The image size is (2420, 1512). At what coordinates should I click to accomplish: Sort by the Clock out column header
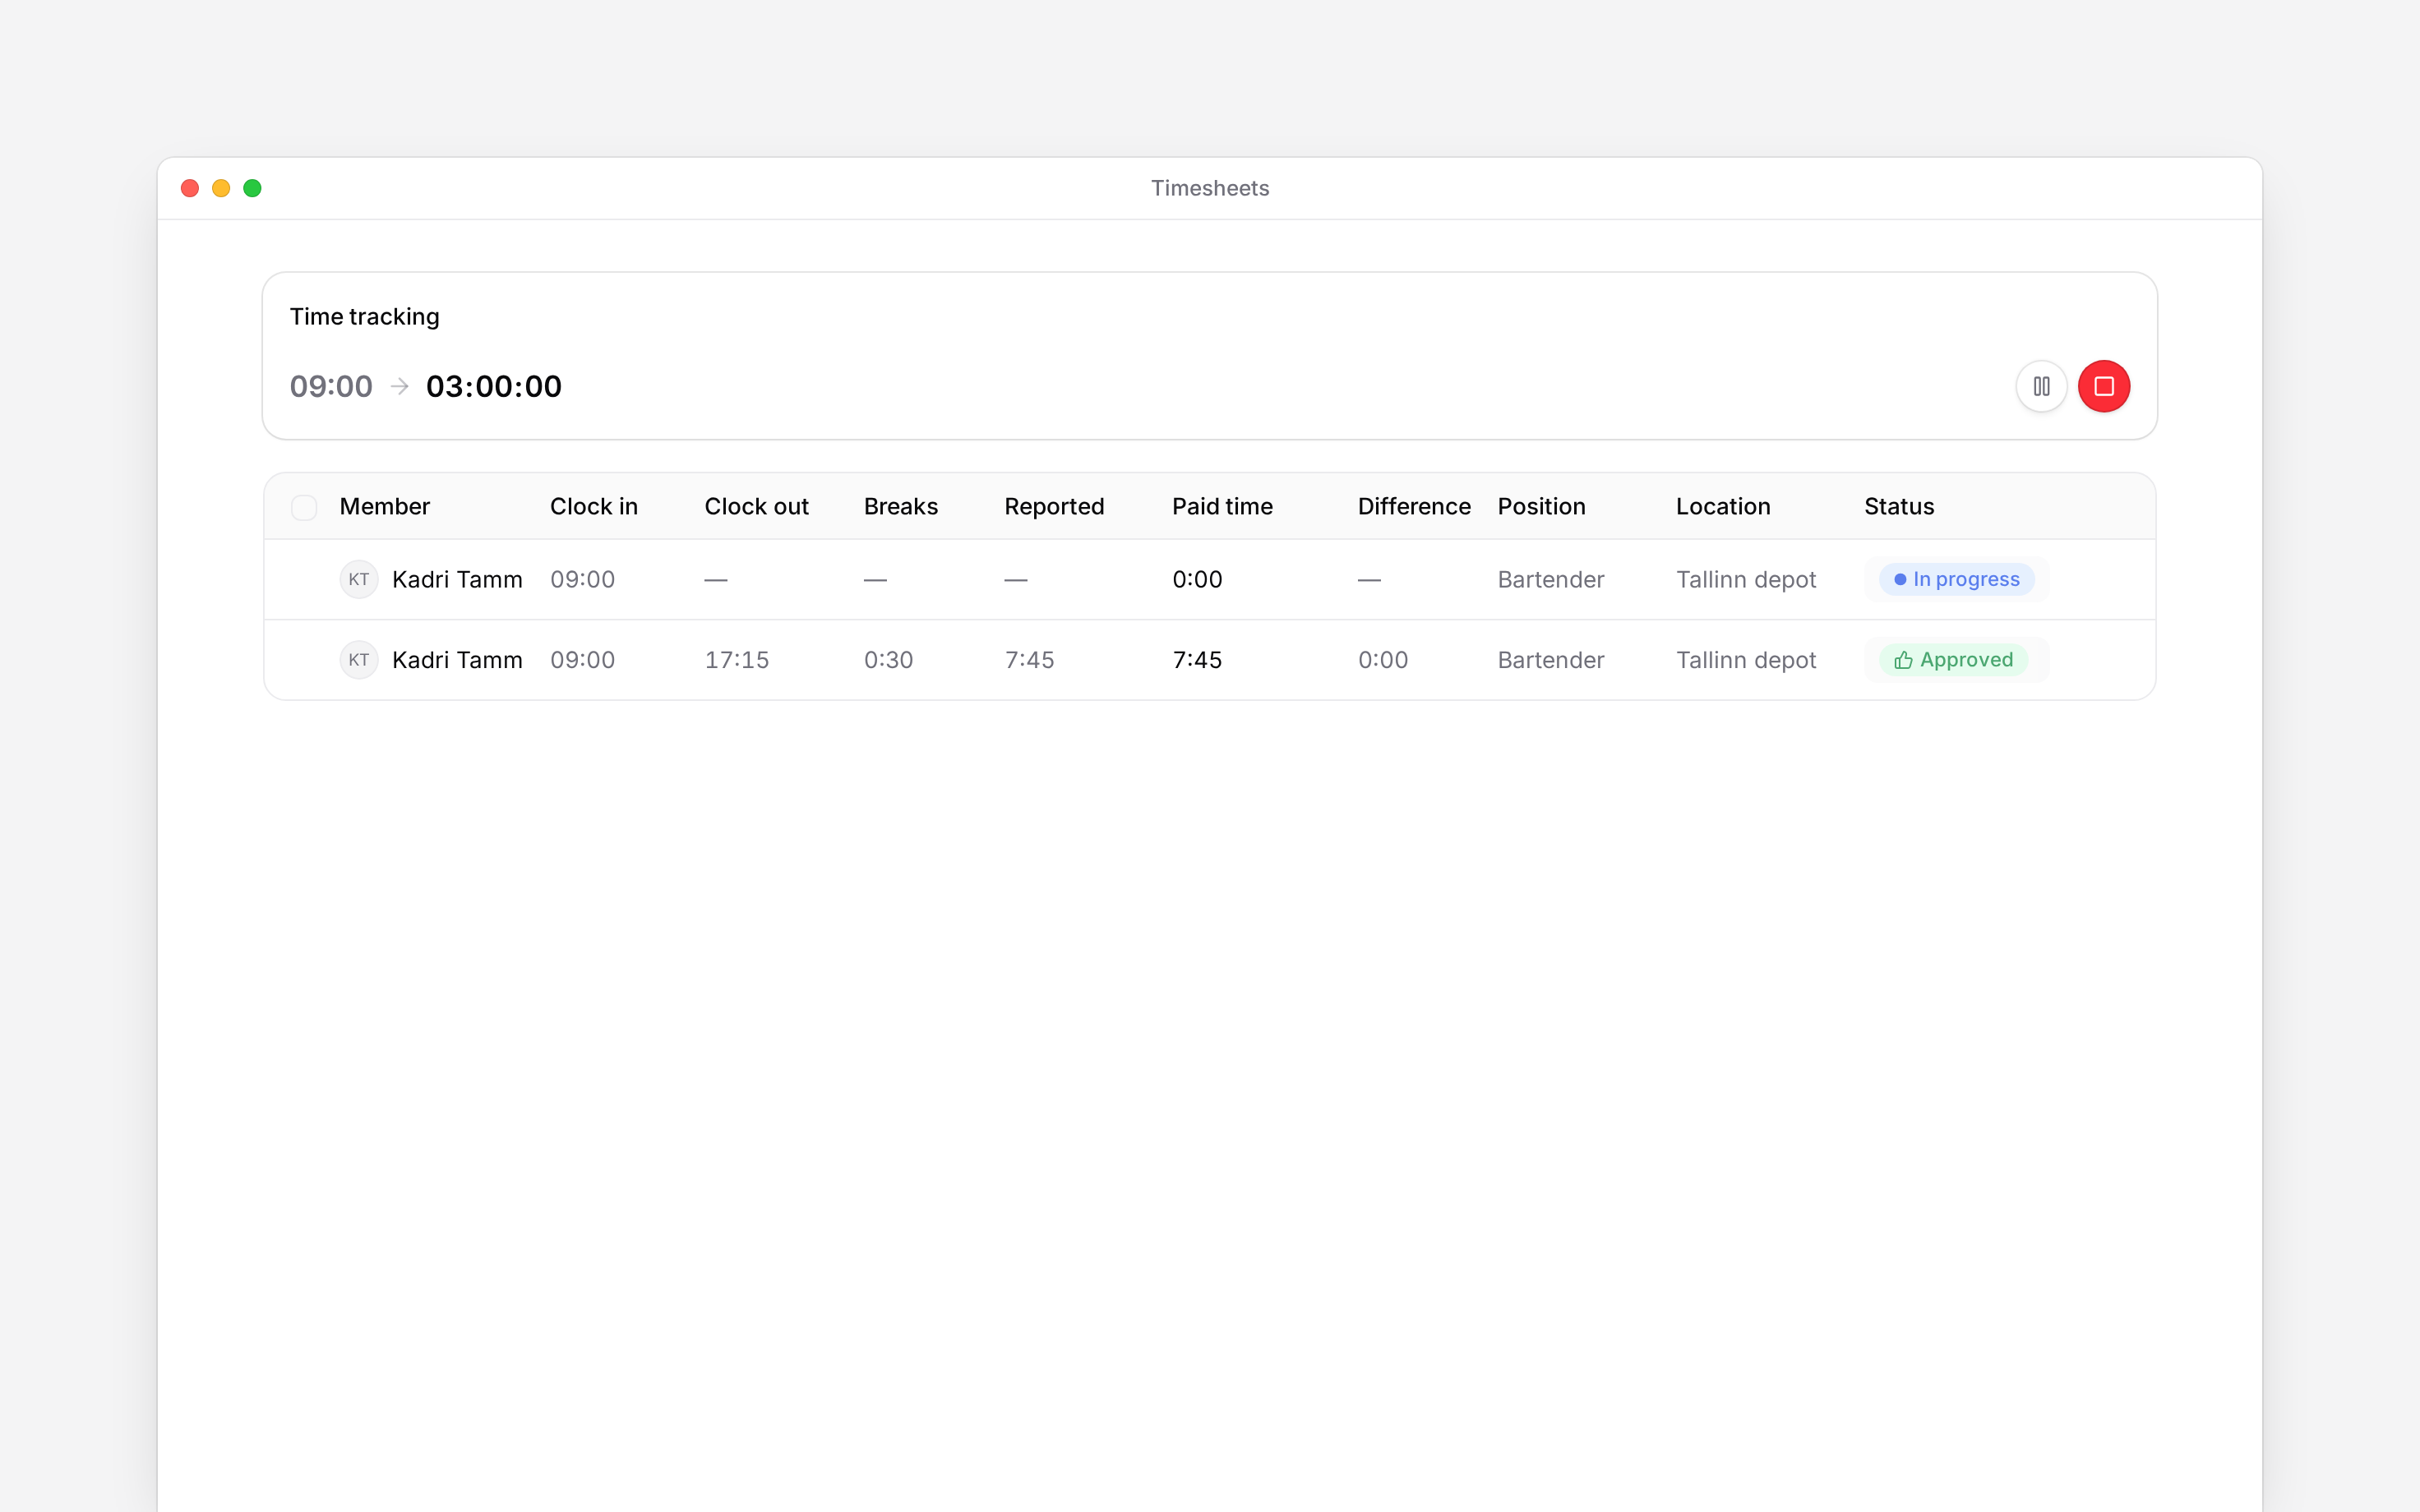click(756, 507)
